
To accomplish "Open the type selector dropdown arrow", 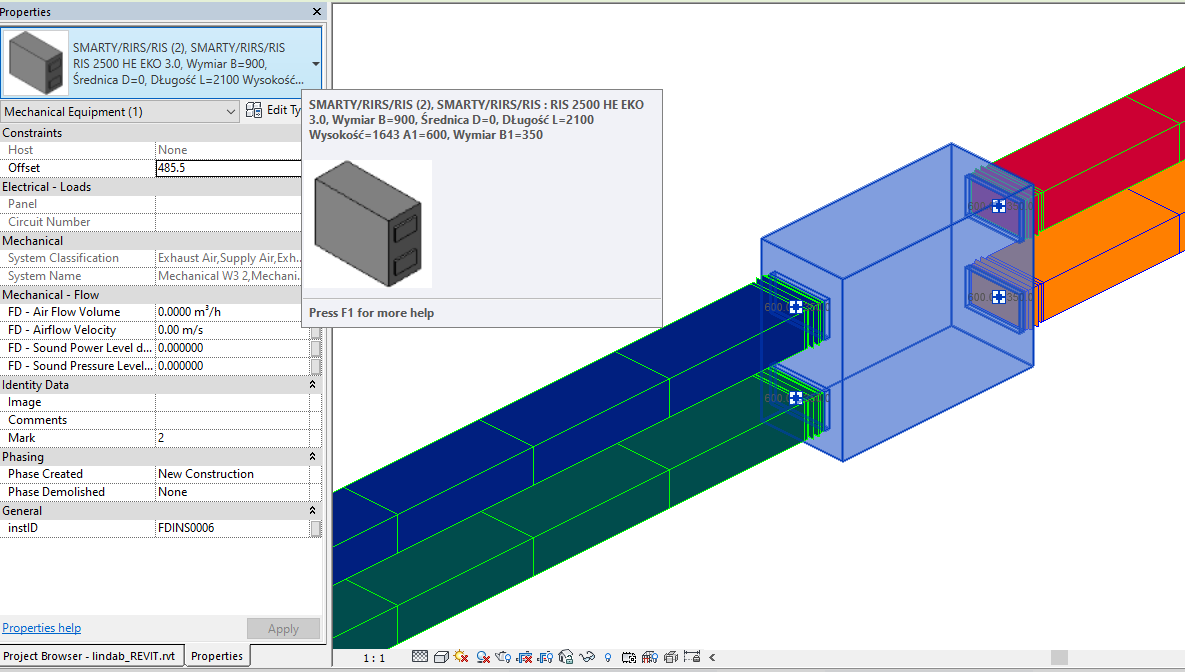I will (x=316, y=63).
